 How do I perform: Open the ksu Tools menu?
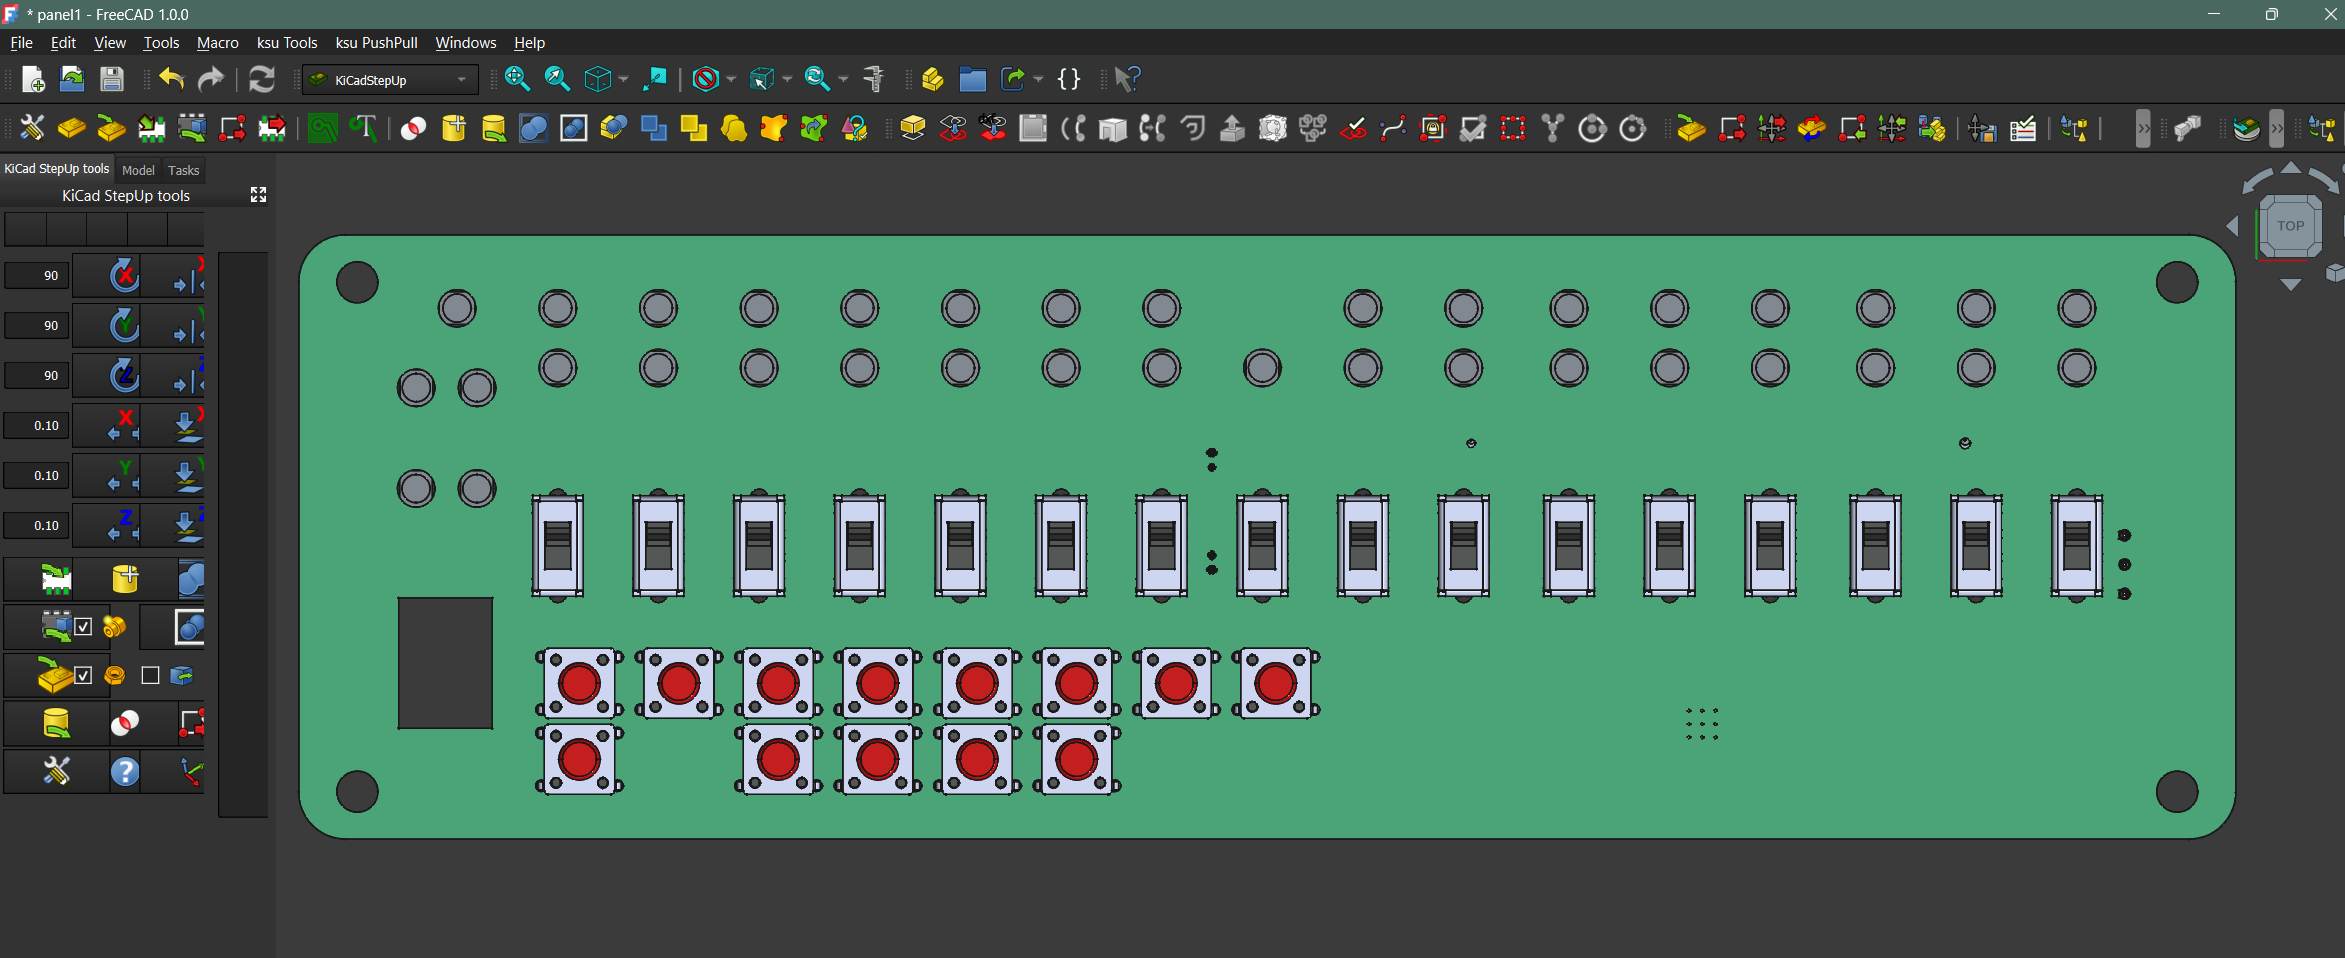click(287, 43)
